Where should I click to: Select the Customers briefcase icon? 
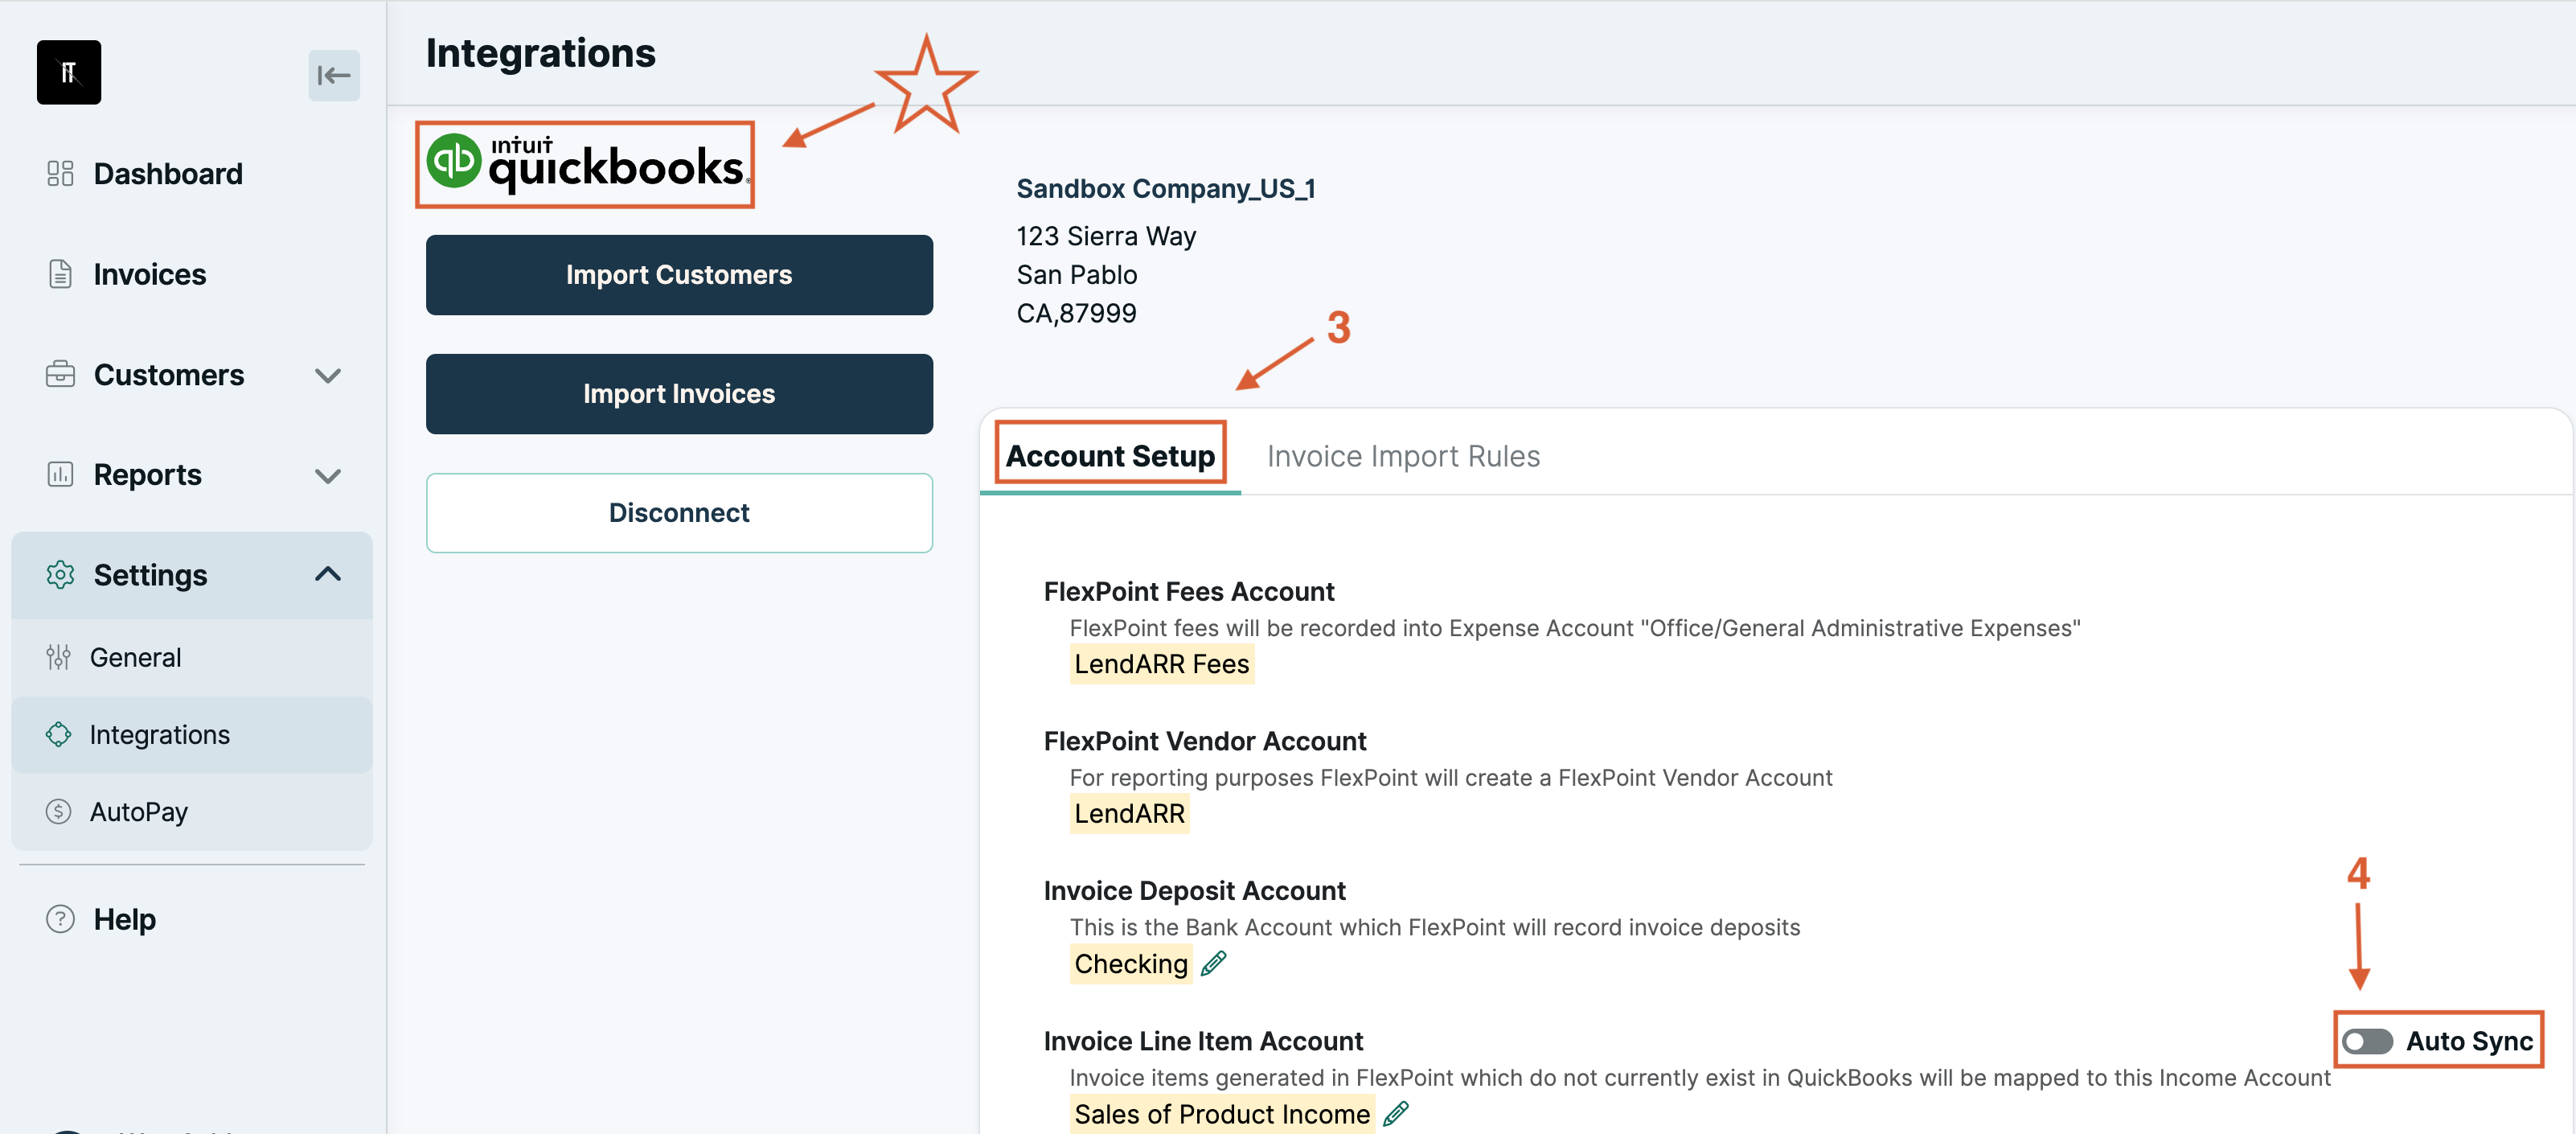61,374
